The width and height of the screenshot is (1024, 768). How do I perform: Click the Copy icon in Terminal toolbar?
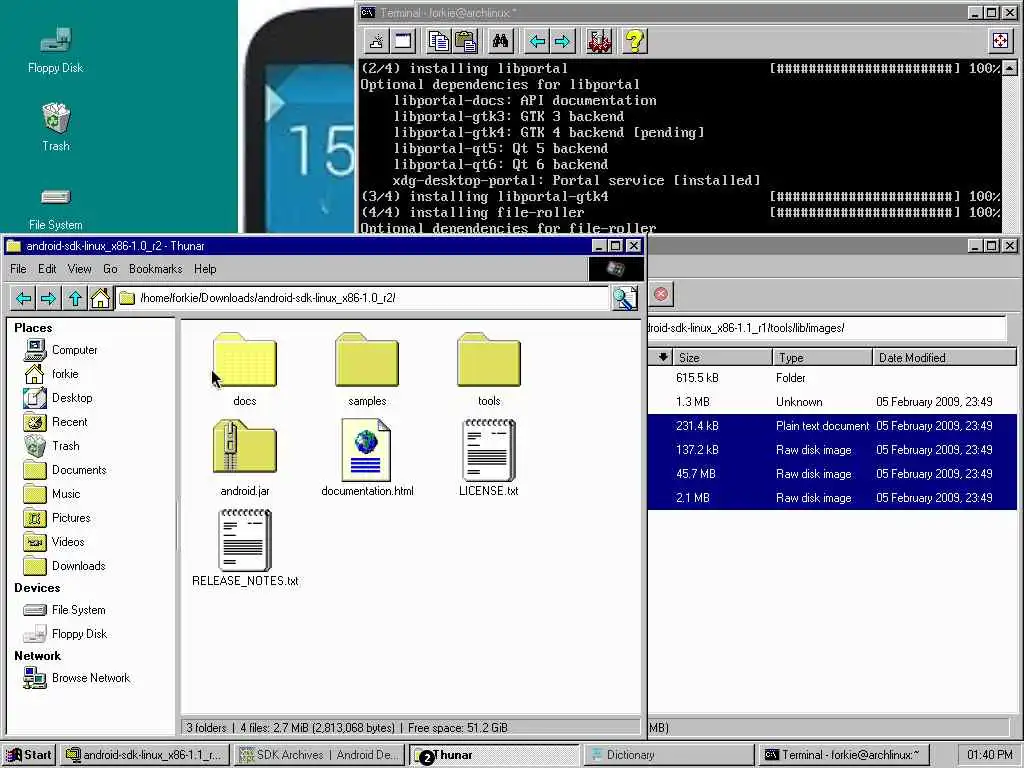(439, 41)
